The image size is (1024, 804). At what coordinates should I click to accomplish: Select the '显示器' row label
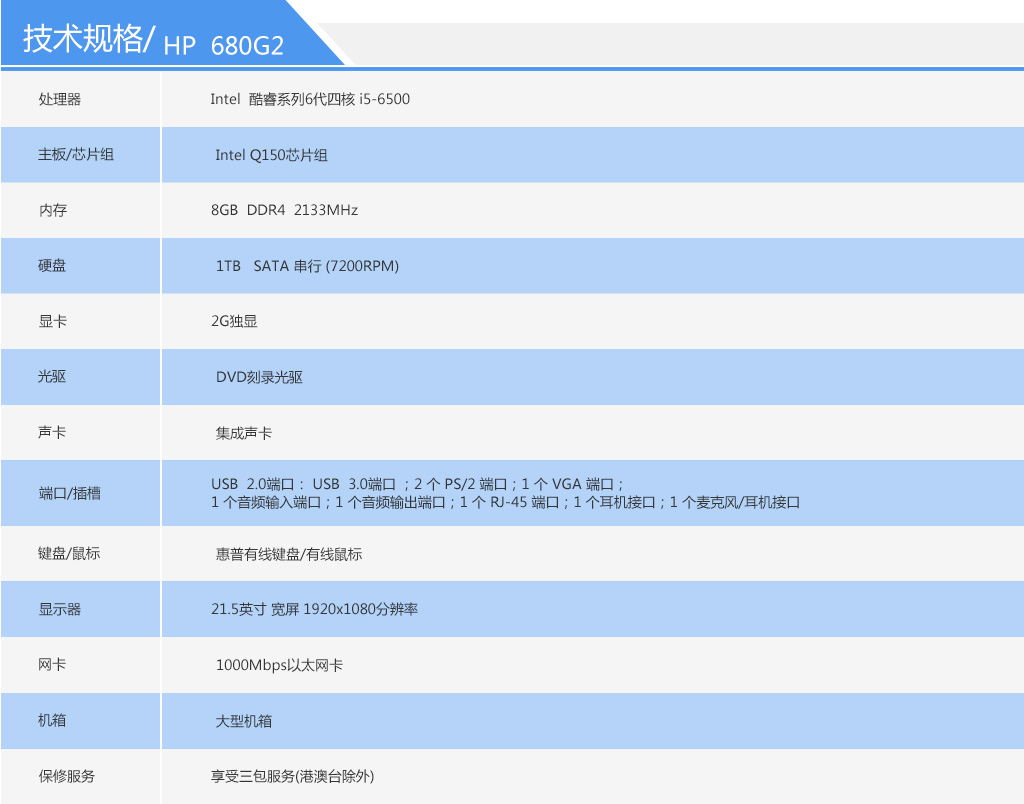pos(59,609)
